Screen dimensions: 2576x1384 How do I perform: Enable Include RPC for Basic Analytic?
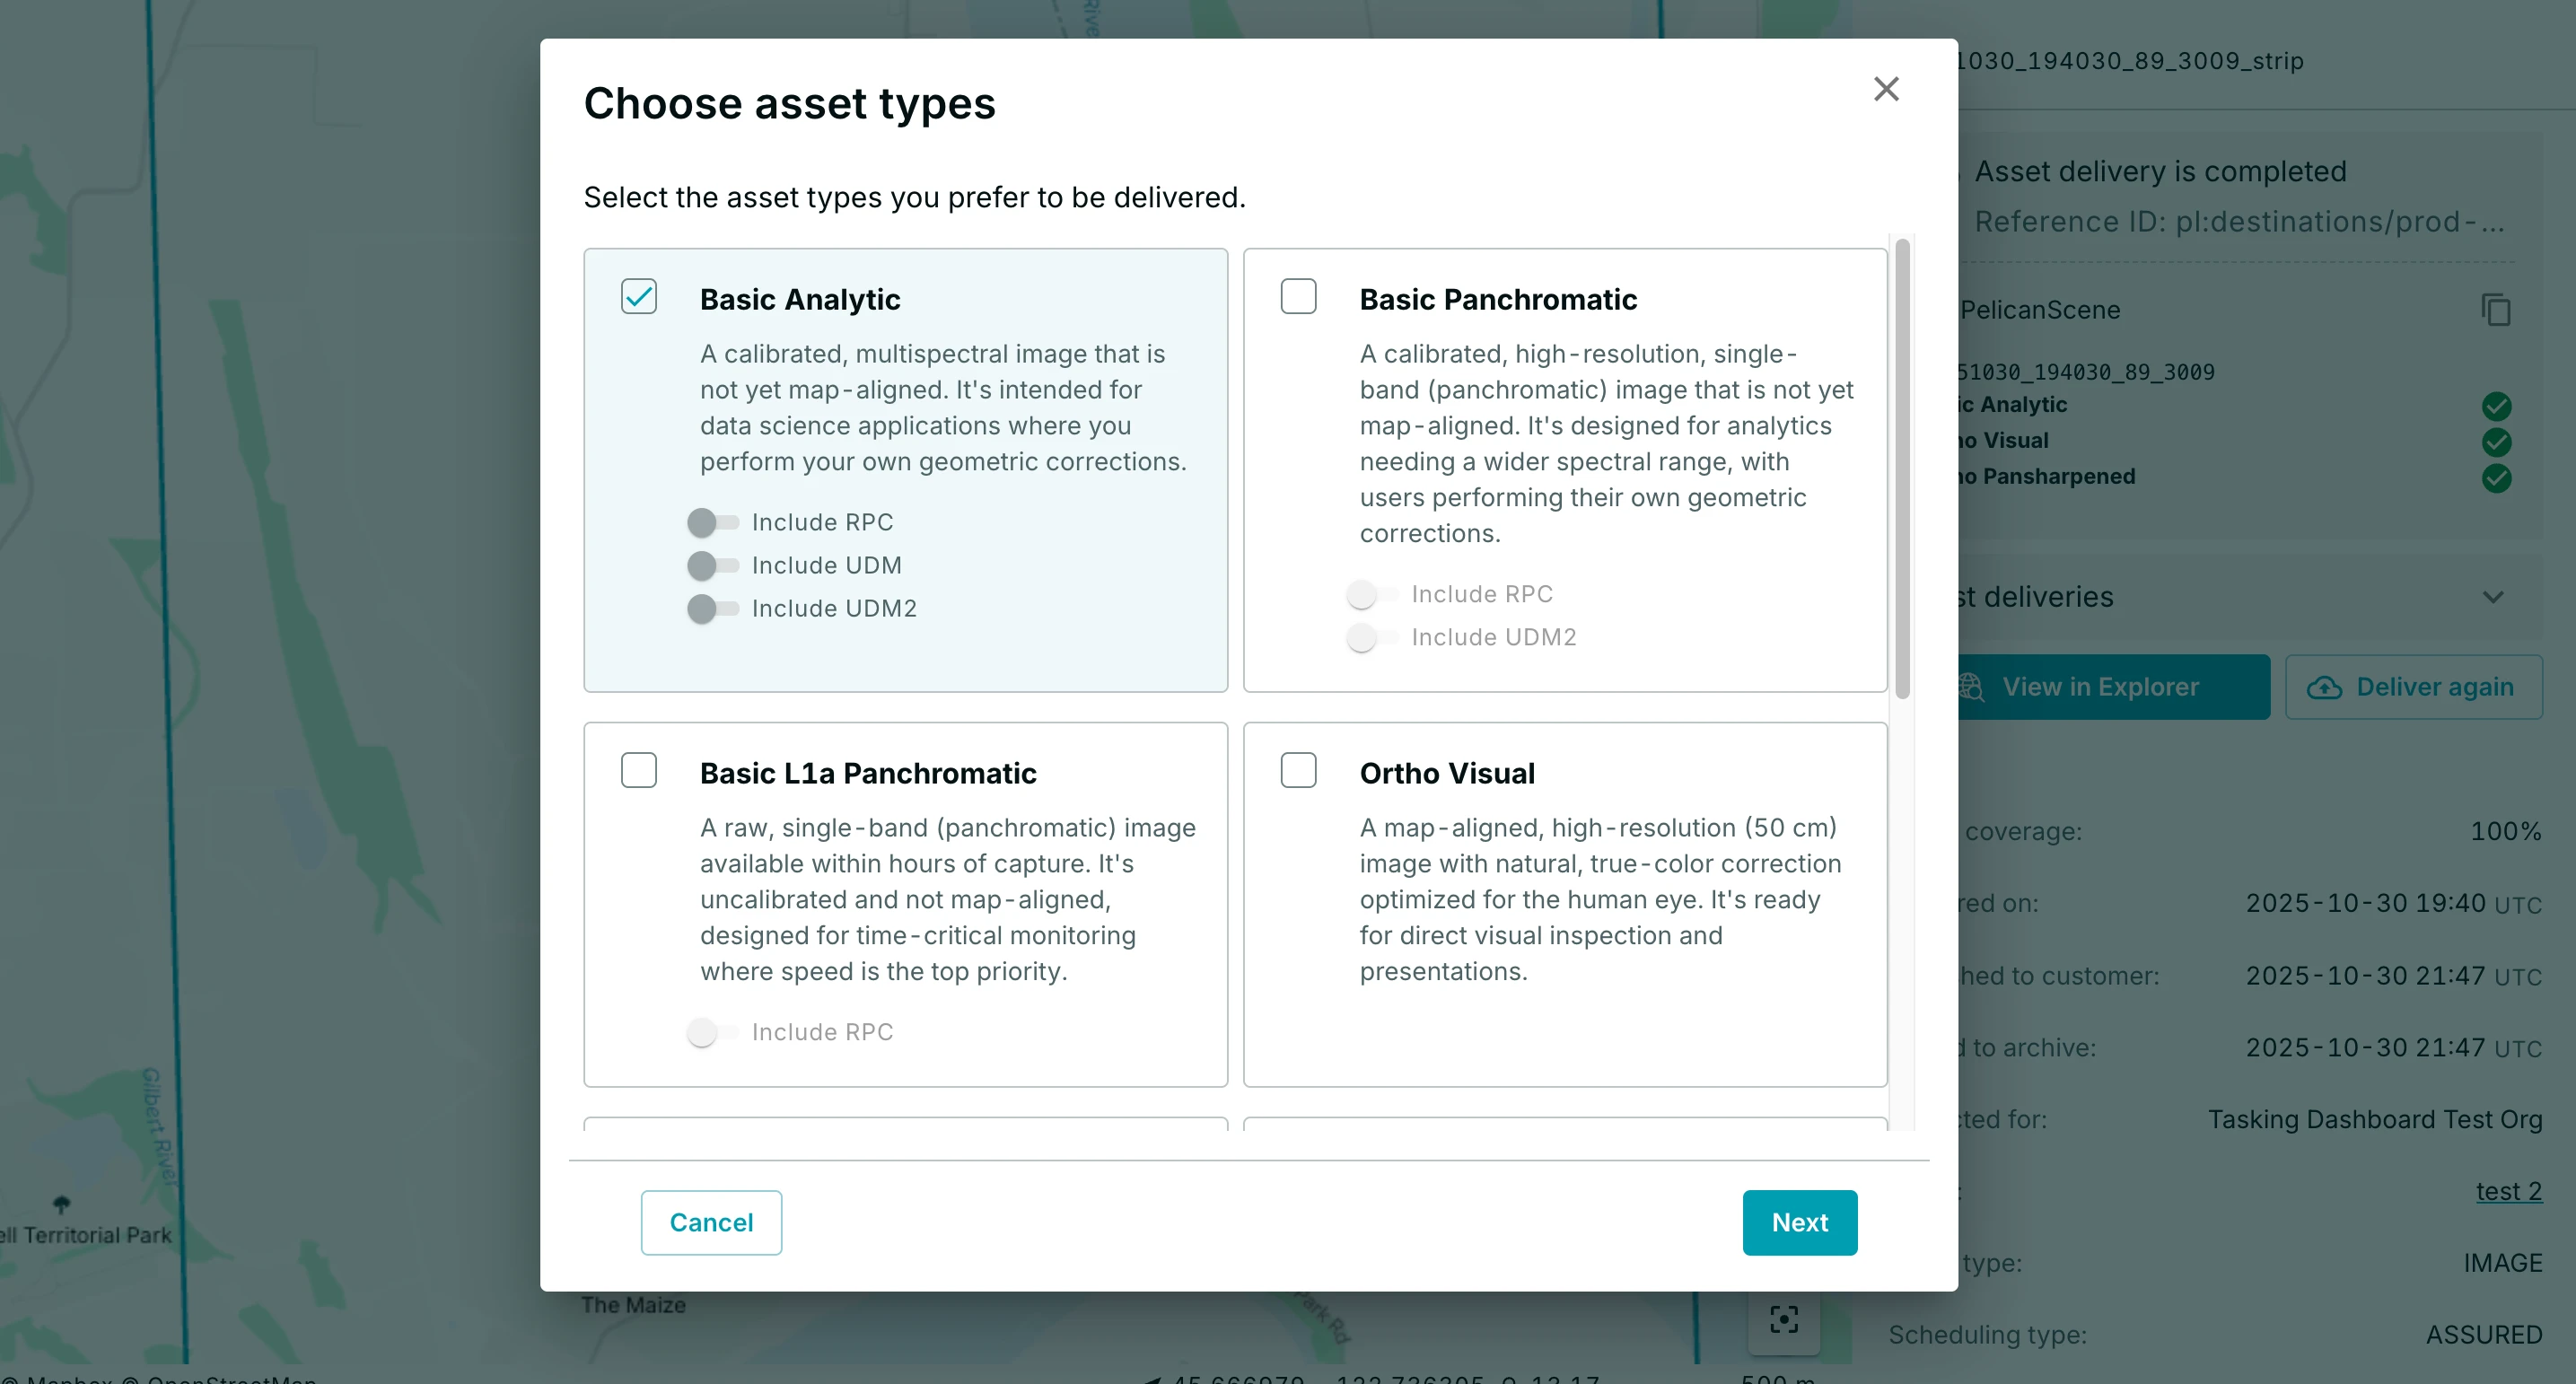(x=711, y=522)
